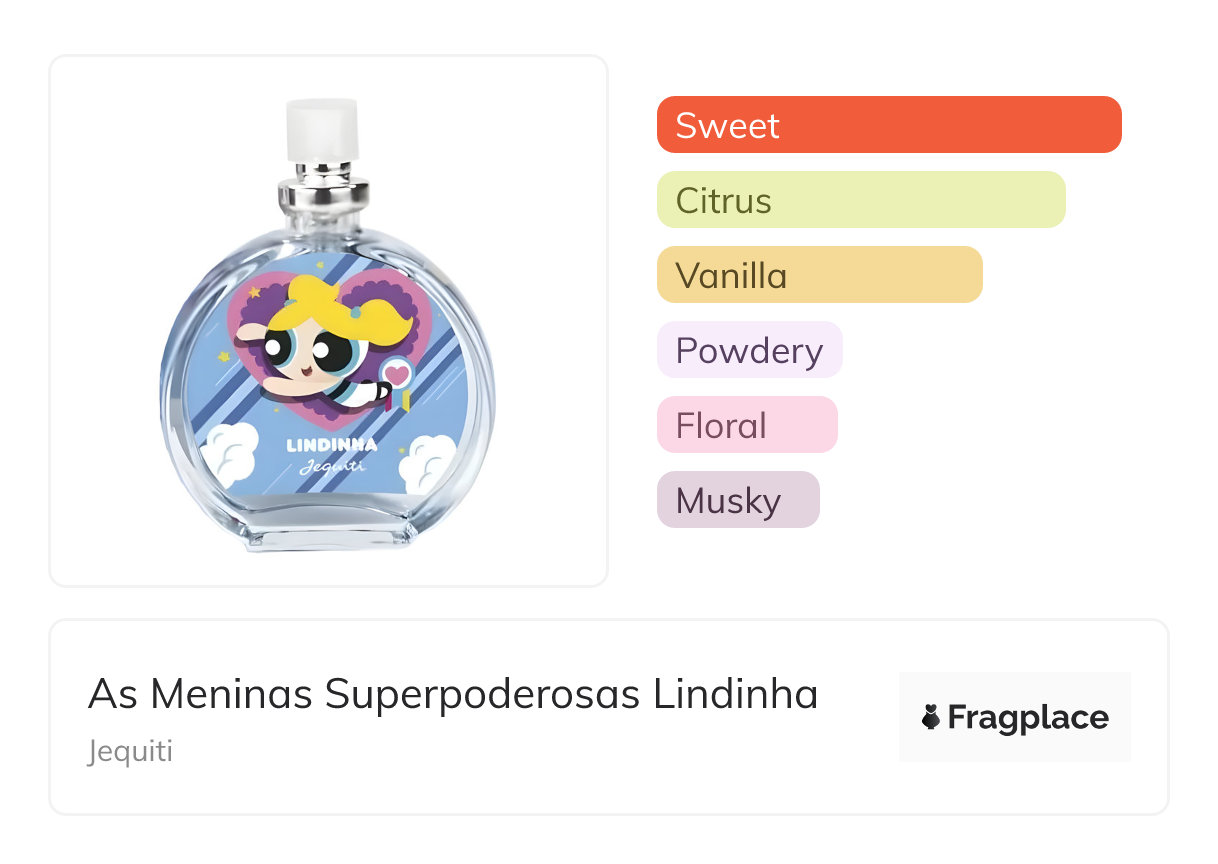Click the small pink heart wand
Screen dimensions: 1218x864
tap(396, 376)
